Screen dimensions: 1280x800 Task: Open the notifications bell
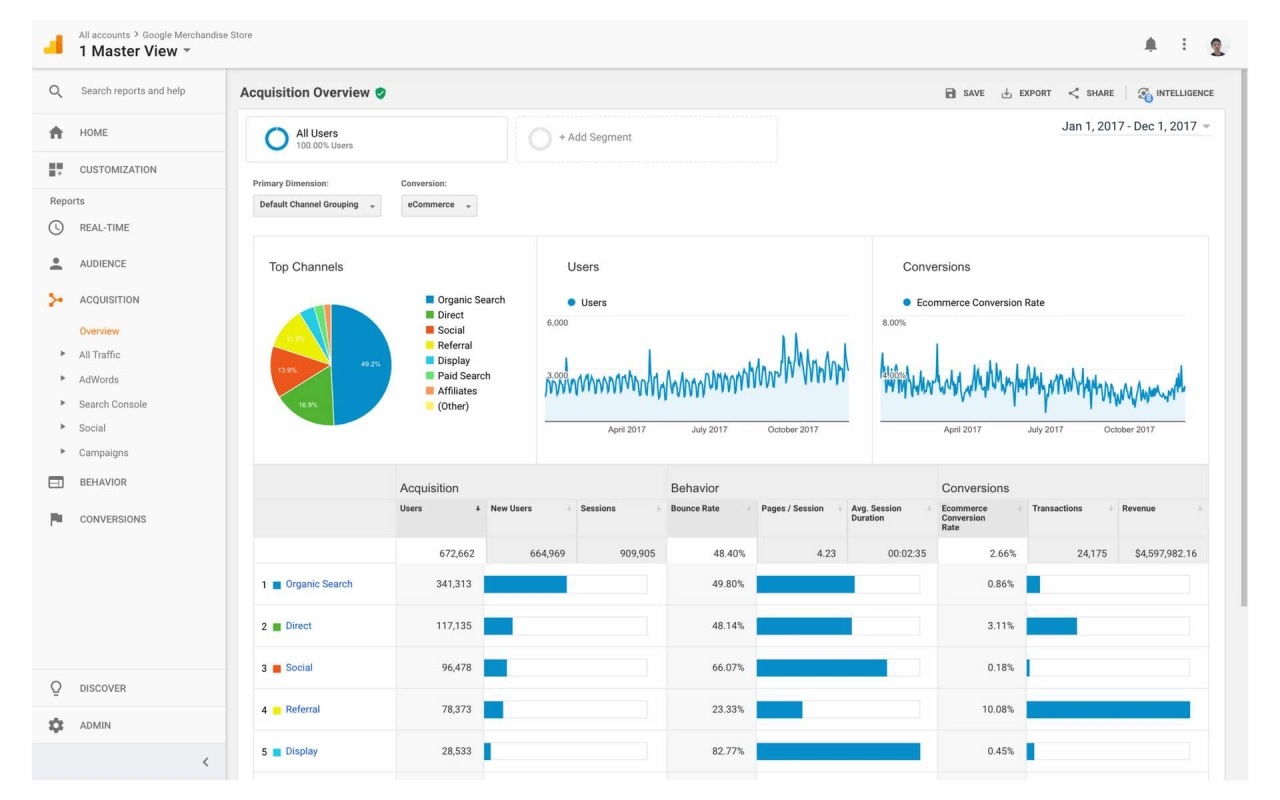point(1151,45)
